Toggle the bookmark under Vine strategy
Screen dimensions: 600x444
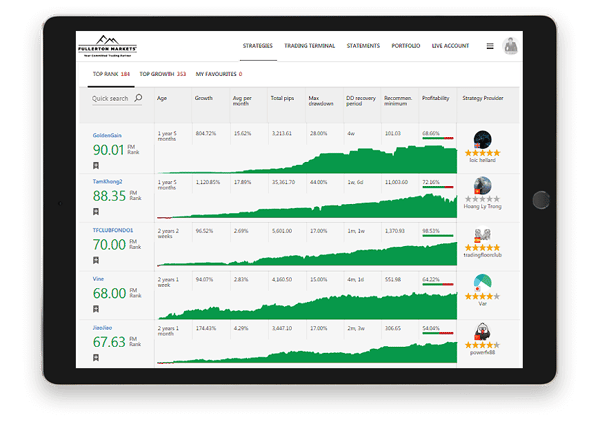(96, 309)
